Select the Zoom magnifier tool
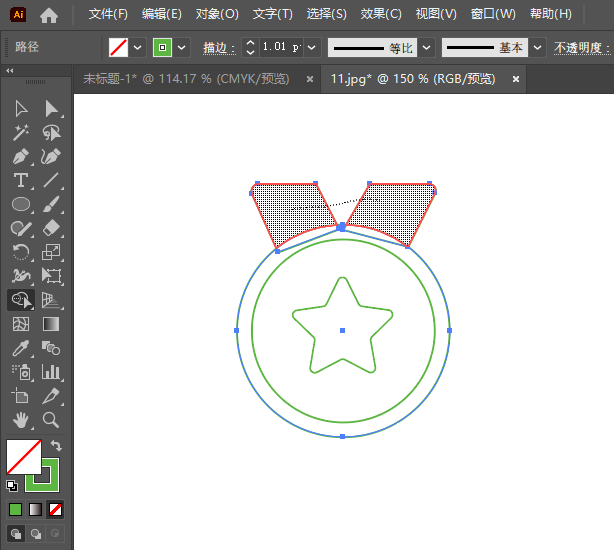 [x=51, y=420]
